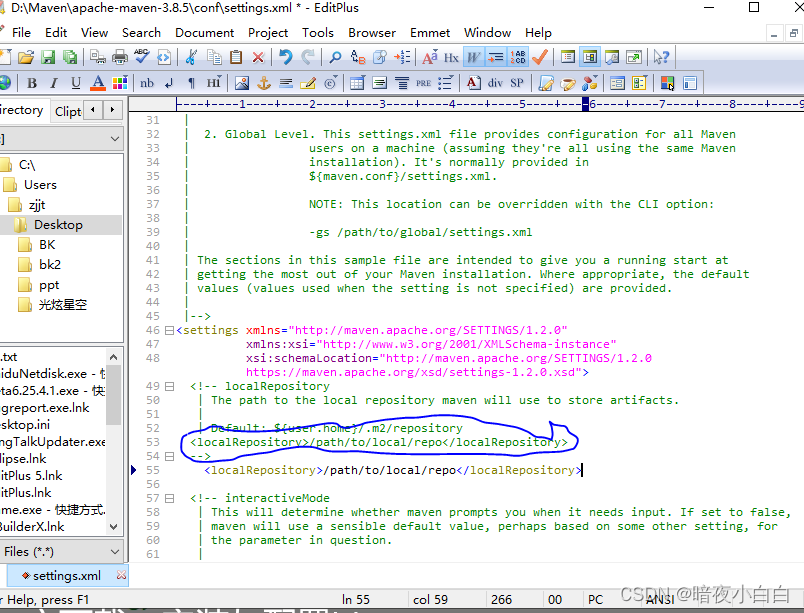The width and height of the screenshot is (804, 613).
Task: Switch to the Cliptext side tab
Action: coord(68,111)
